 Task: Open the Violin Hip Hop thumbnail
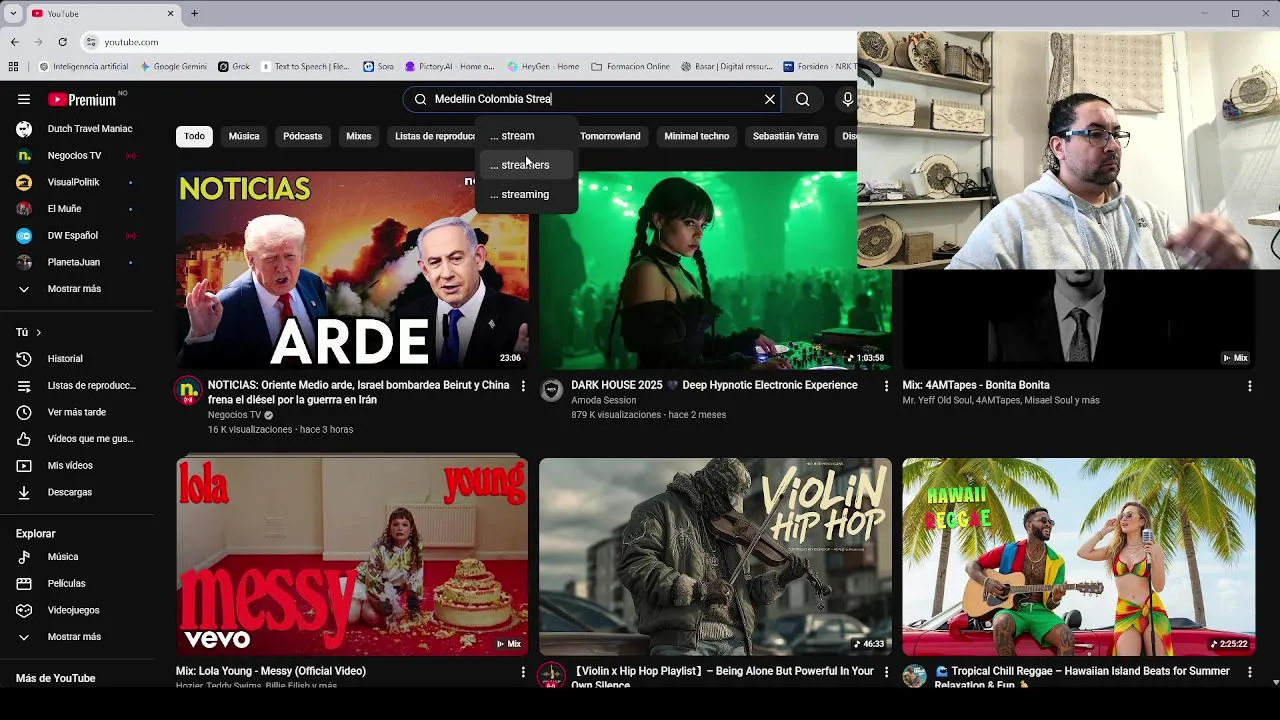[x=715, y=557]
